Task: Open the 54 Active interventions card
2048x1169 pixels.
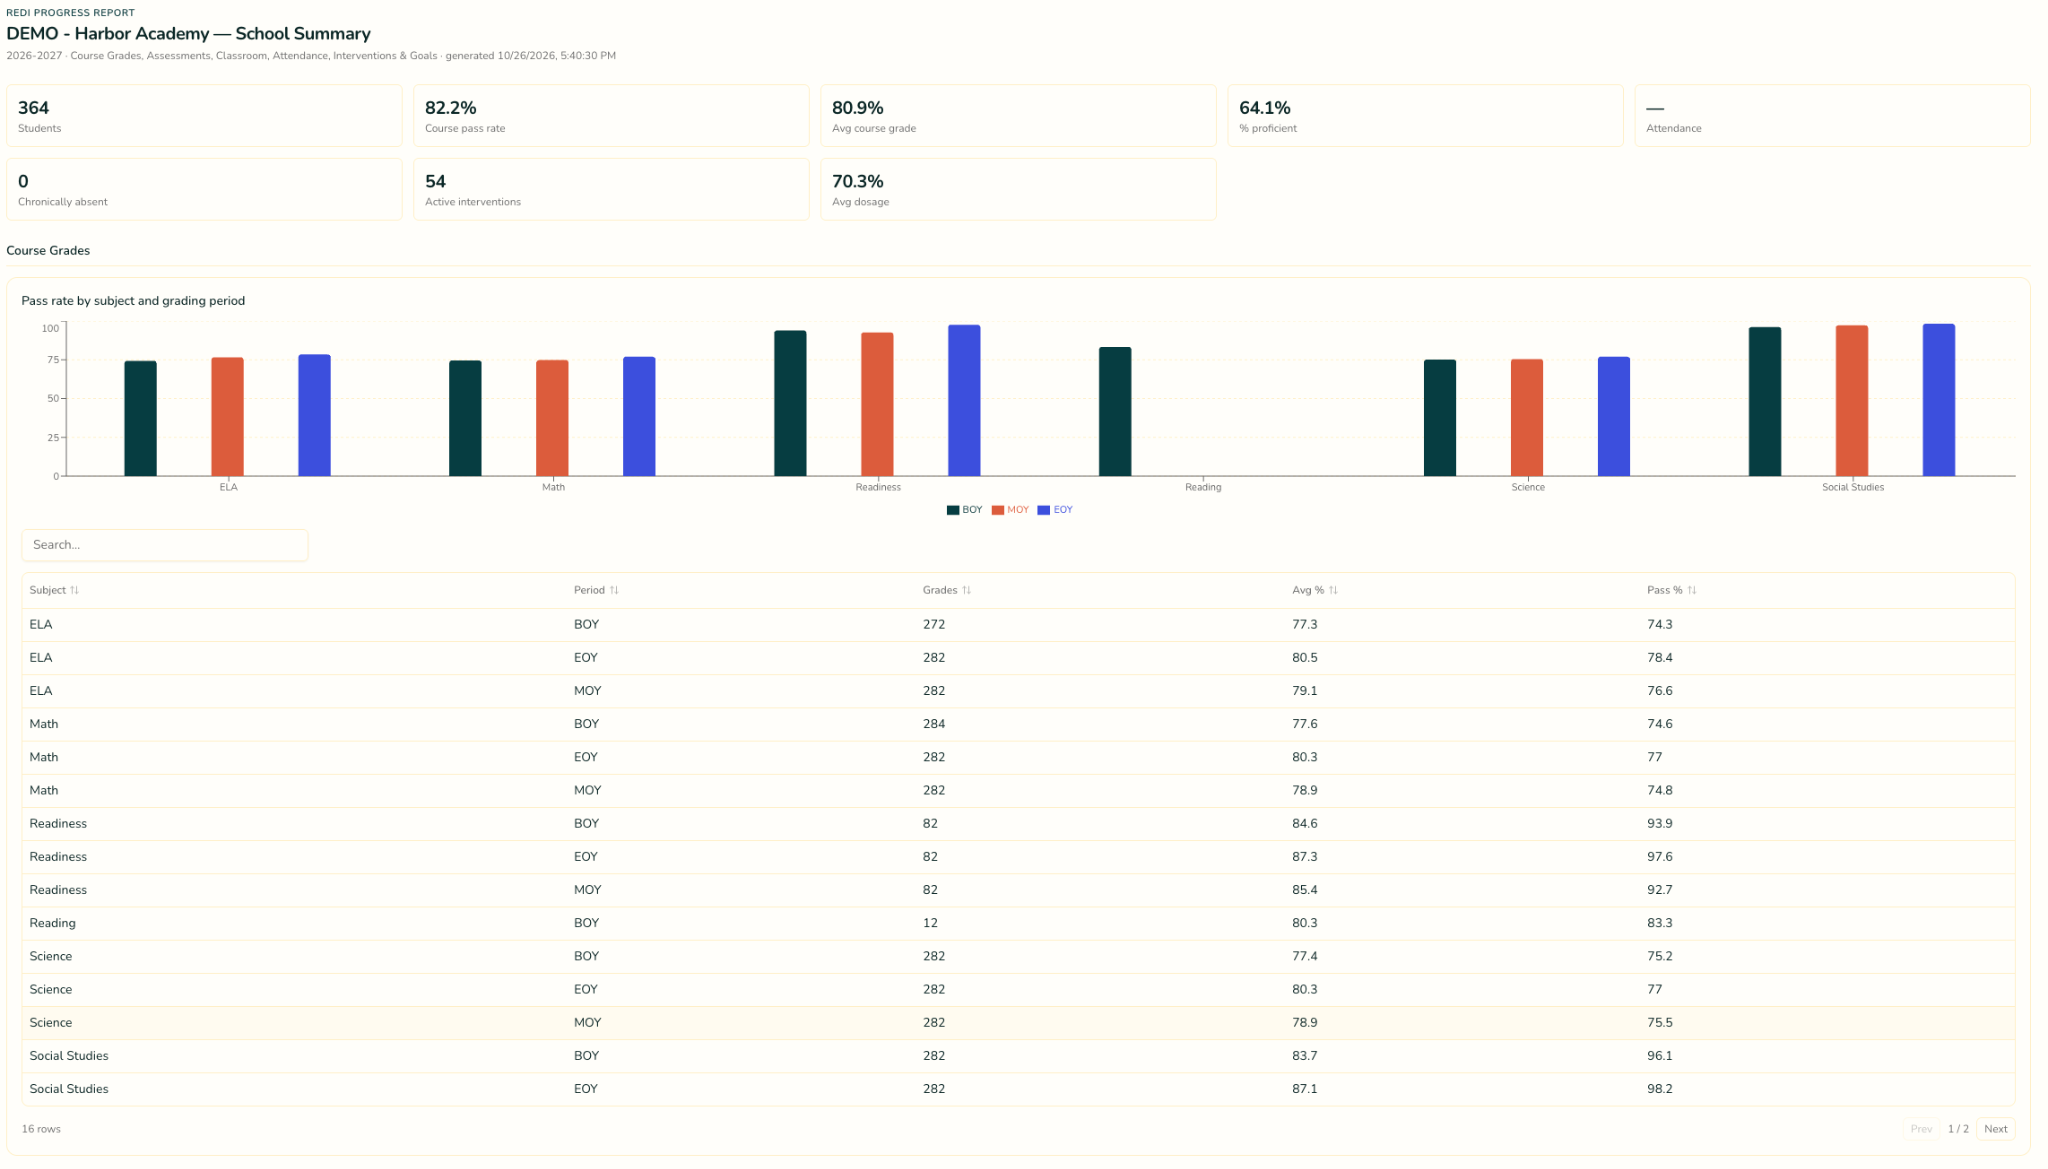Action: click(611, 189)
